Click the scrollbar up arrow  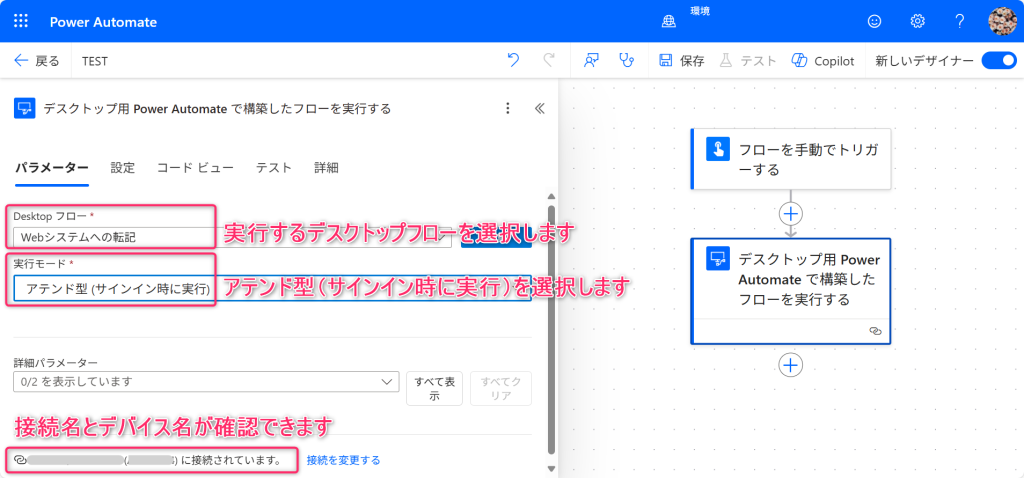tap(552, 197)
